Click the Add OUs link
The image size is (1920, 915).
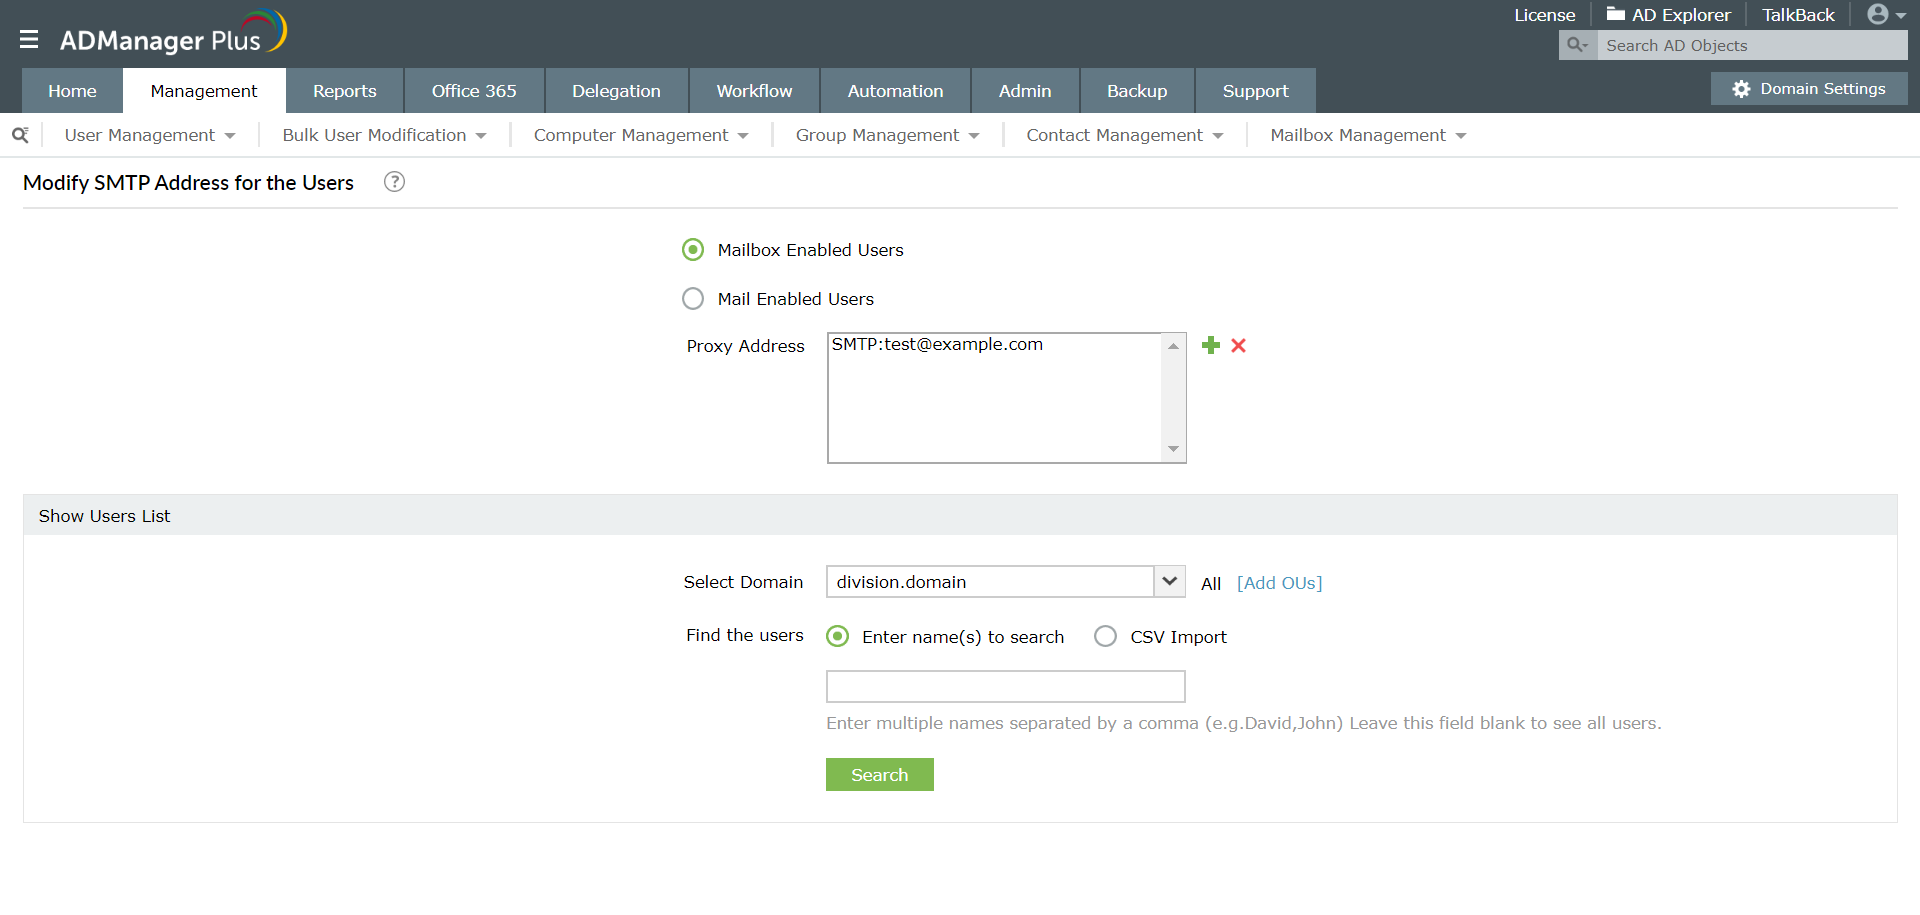pyautogui.click(x=1279, y=583)
